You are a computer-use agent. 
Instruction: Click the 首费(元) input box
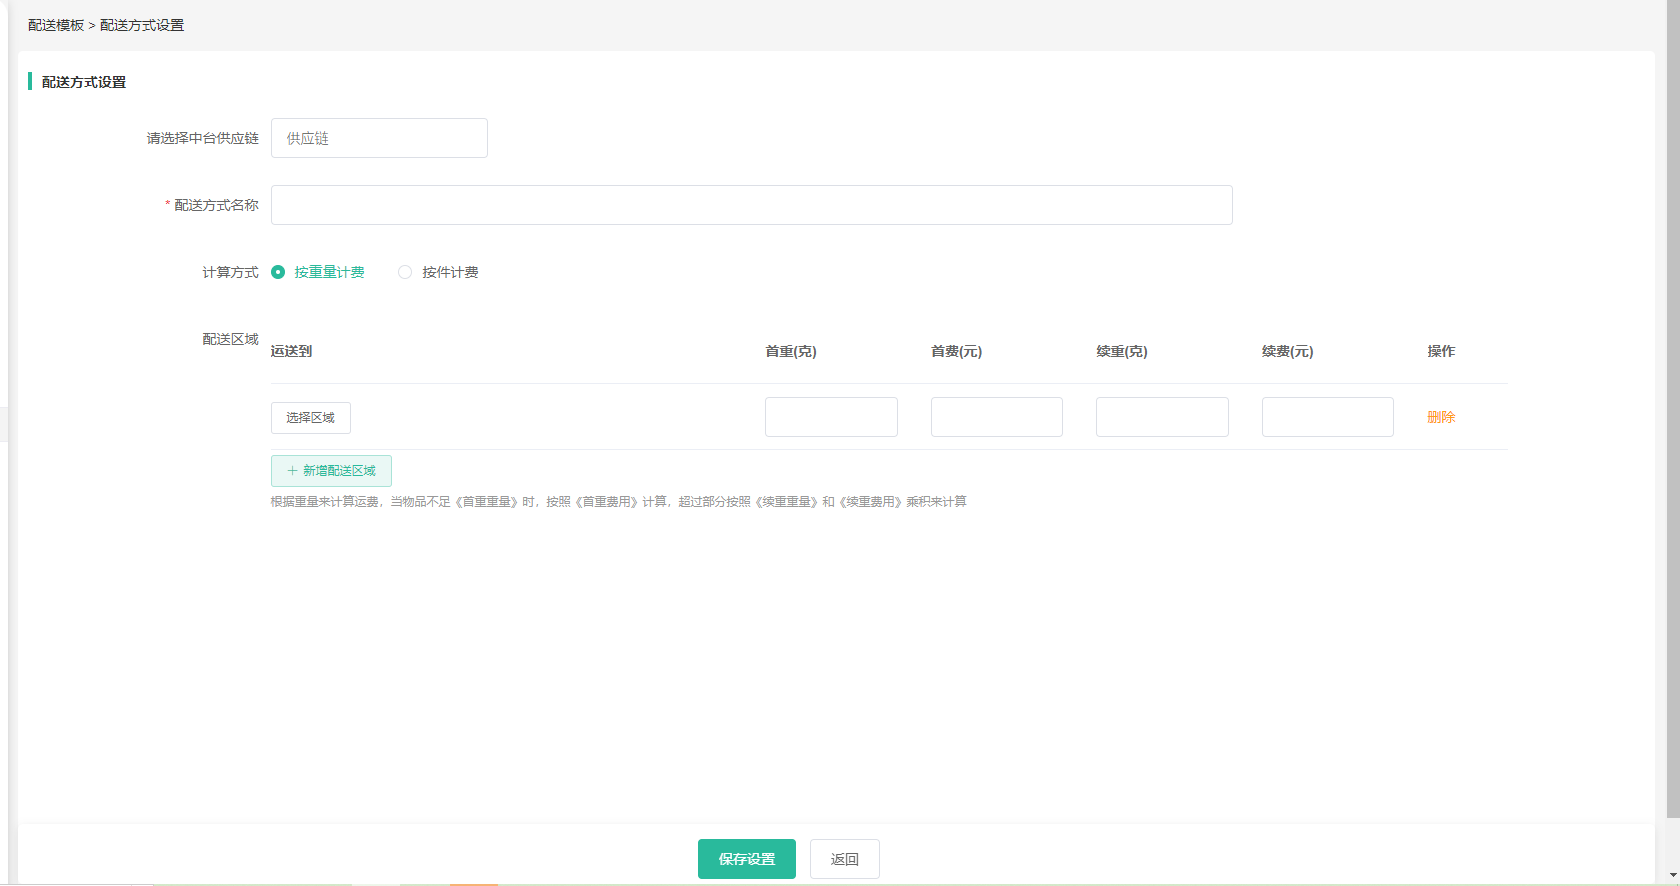tap(996, 417)
